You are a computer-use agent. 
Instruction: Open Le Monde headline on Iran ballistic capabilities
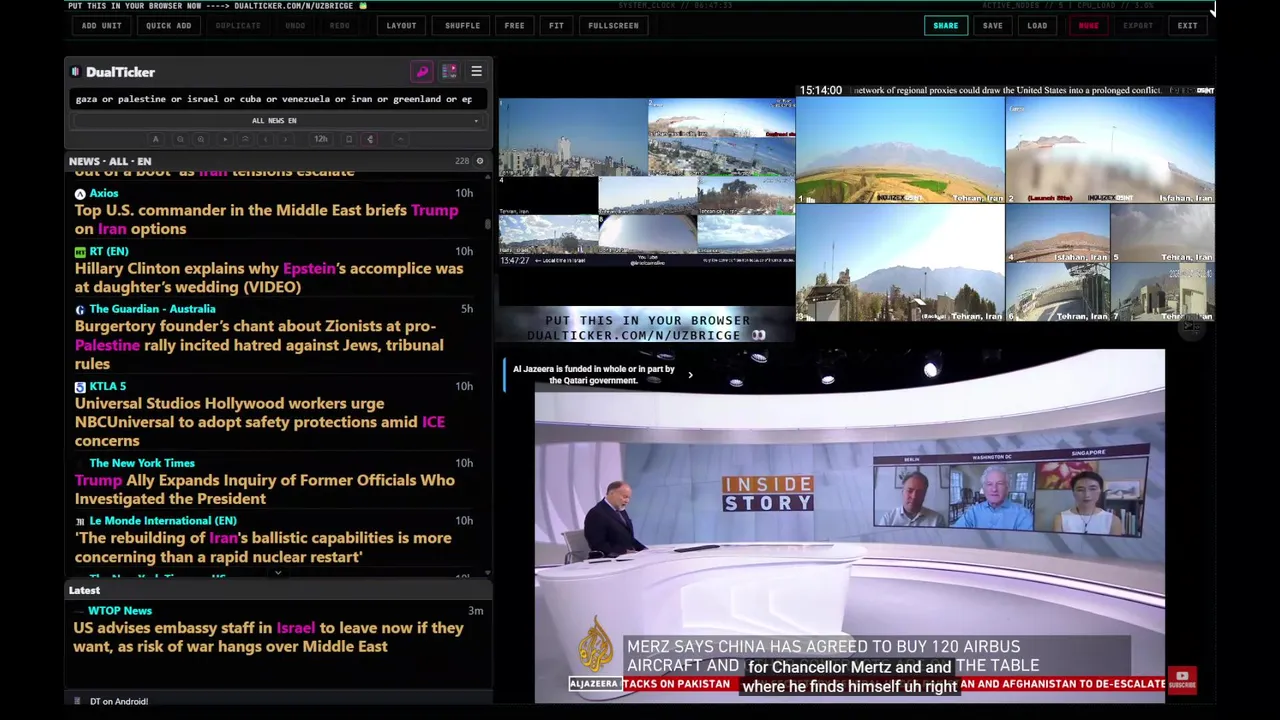(263, 547)
